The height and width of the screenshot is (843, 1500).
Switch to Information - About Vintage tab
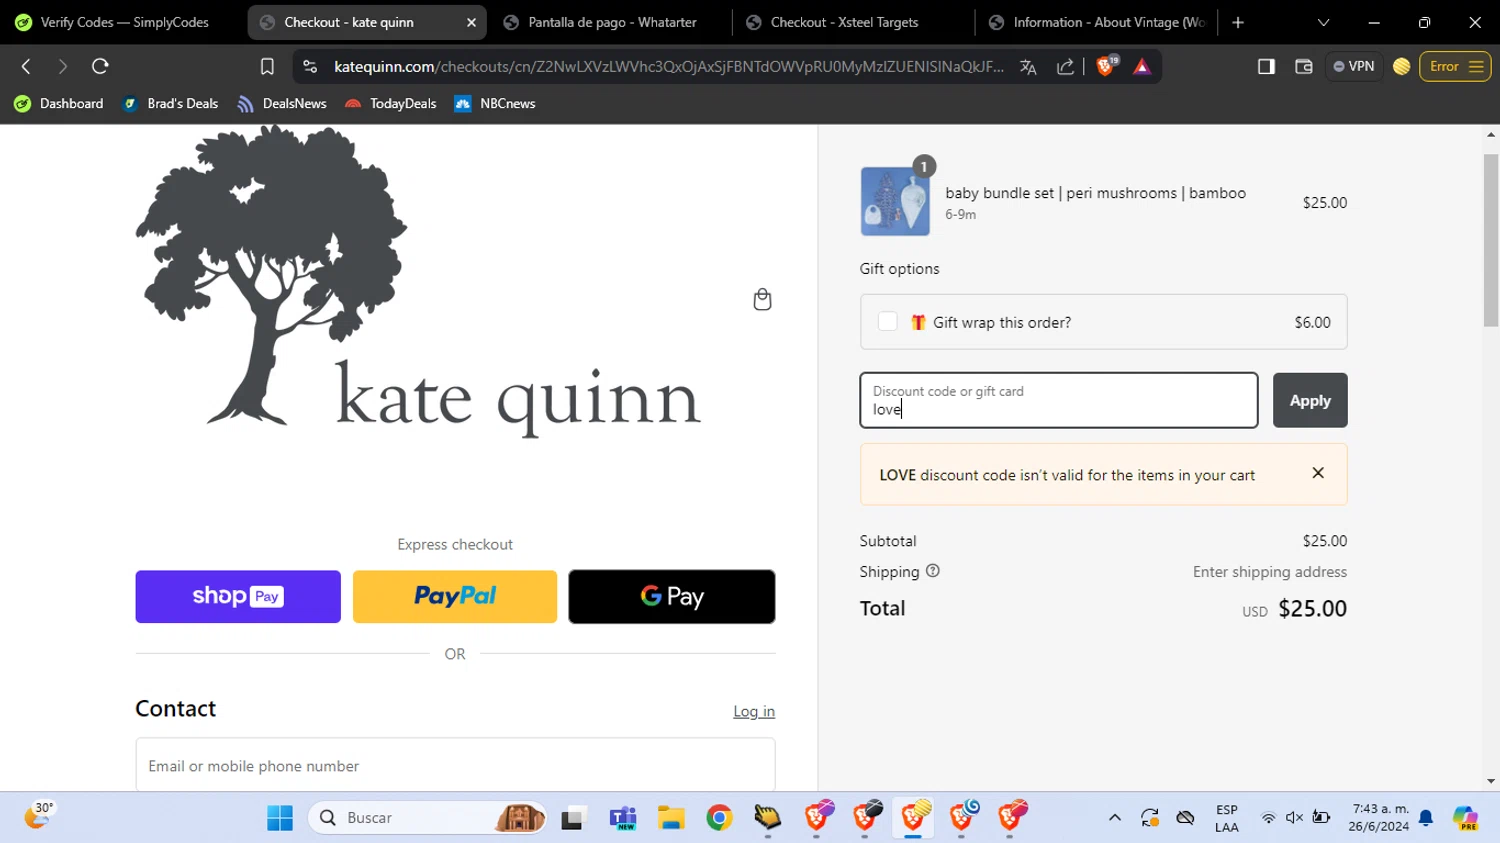coord(1097,22)
